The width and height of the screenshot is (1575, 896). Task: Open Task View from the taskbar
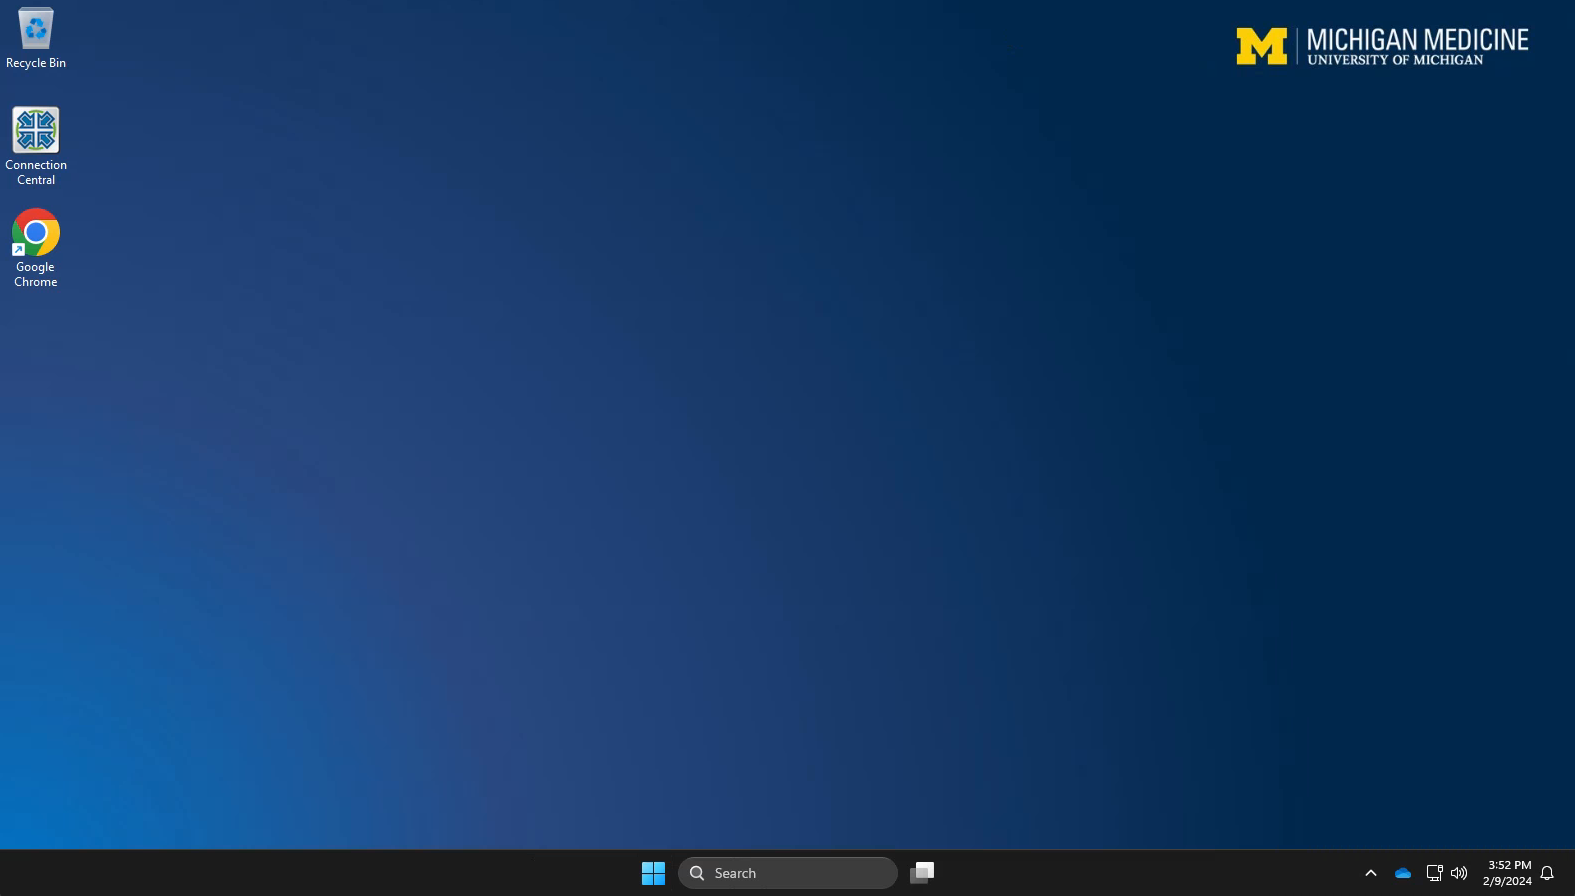click(922, 873)
